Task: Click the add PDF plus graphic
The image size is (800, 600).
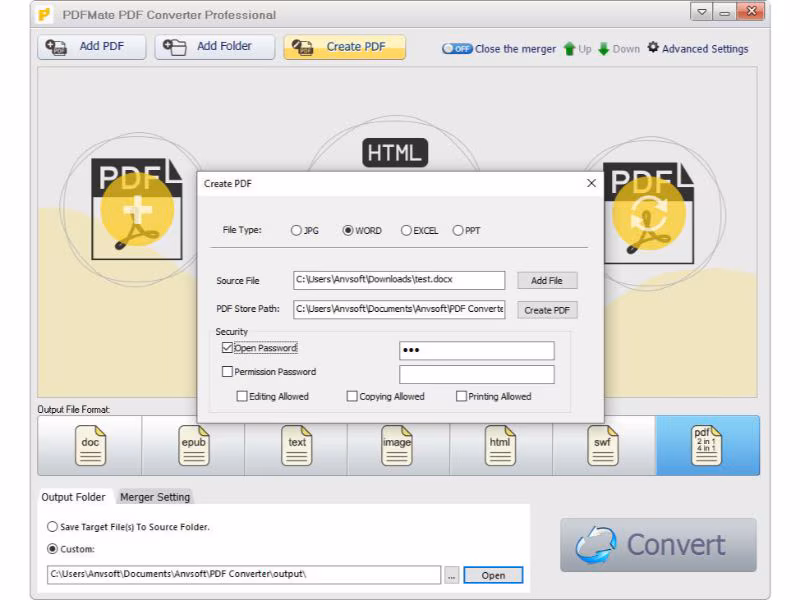Action: click(x=137, y=209)
